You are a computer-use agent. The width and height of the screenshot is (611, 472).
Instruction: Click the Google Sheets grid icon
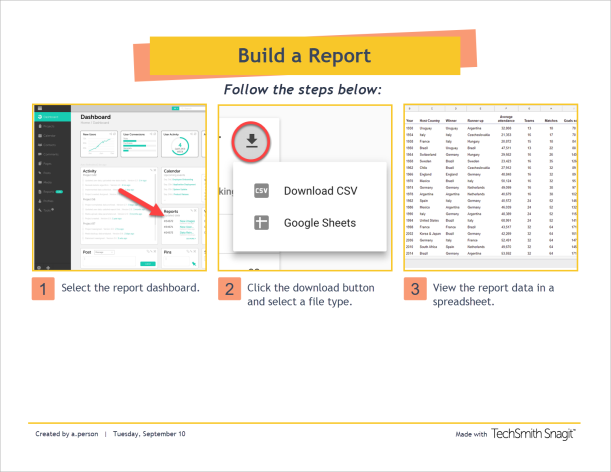click(x=261, y=223)
